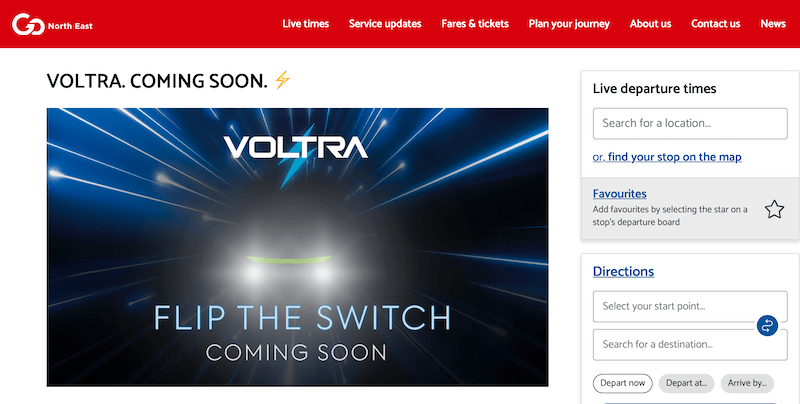Visit the News page
The height and width of the screenshot is (404, 800).
[773, 24]
